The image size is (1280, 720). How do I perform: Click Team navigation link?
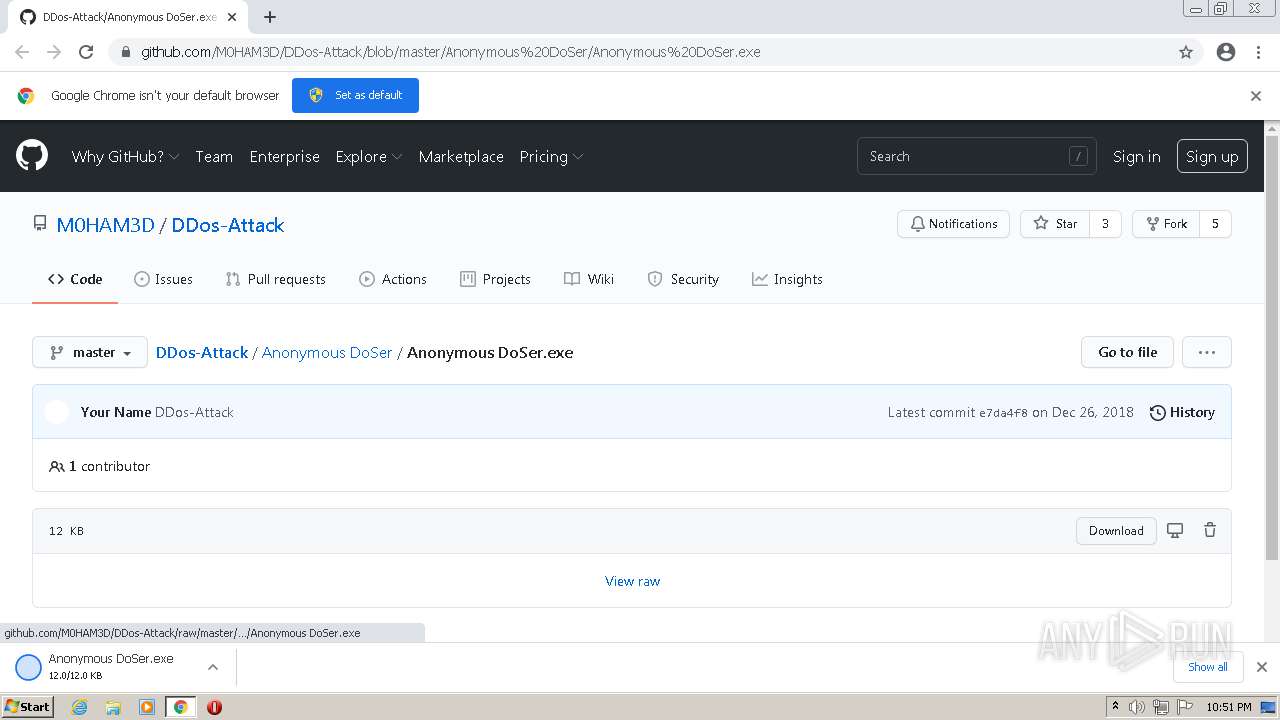point(214,156)
